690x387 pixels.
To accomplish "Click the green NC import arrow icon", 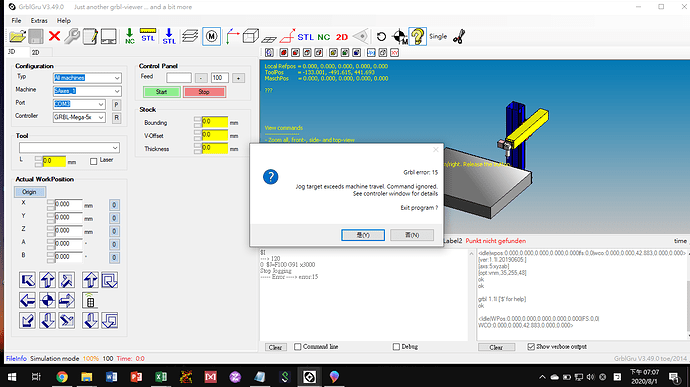I will (x=129, y=37).
